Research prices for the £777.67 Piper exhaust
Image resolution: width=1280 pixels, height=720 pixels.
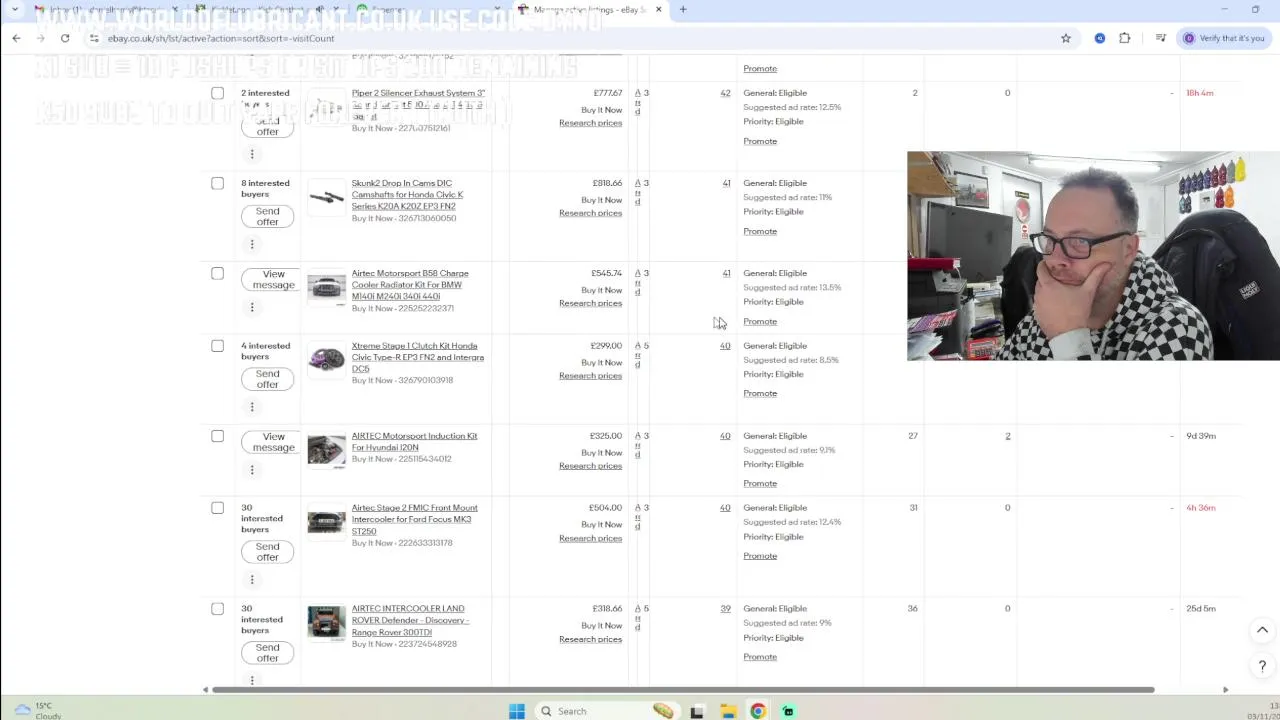point(590,123)
